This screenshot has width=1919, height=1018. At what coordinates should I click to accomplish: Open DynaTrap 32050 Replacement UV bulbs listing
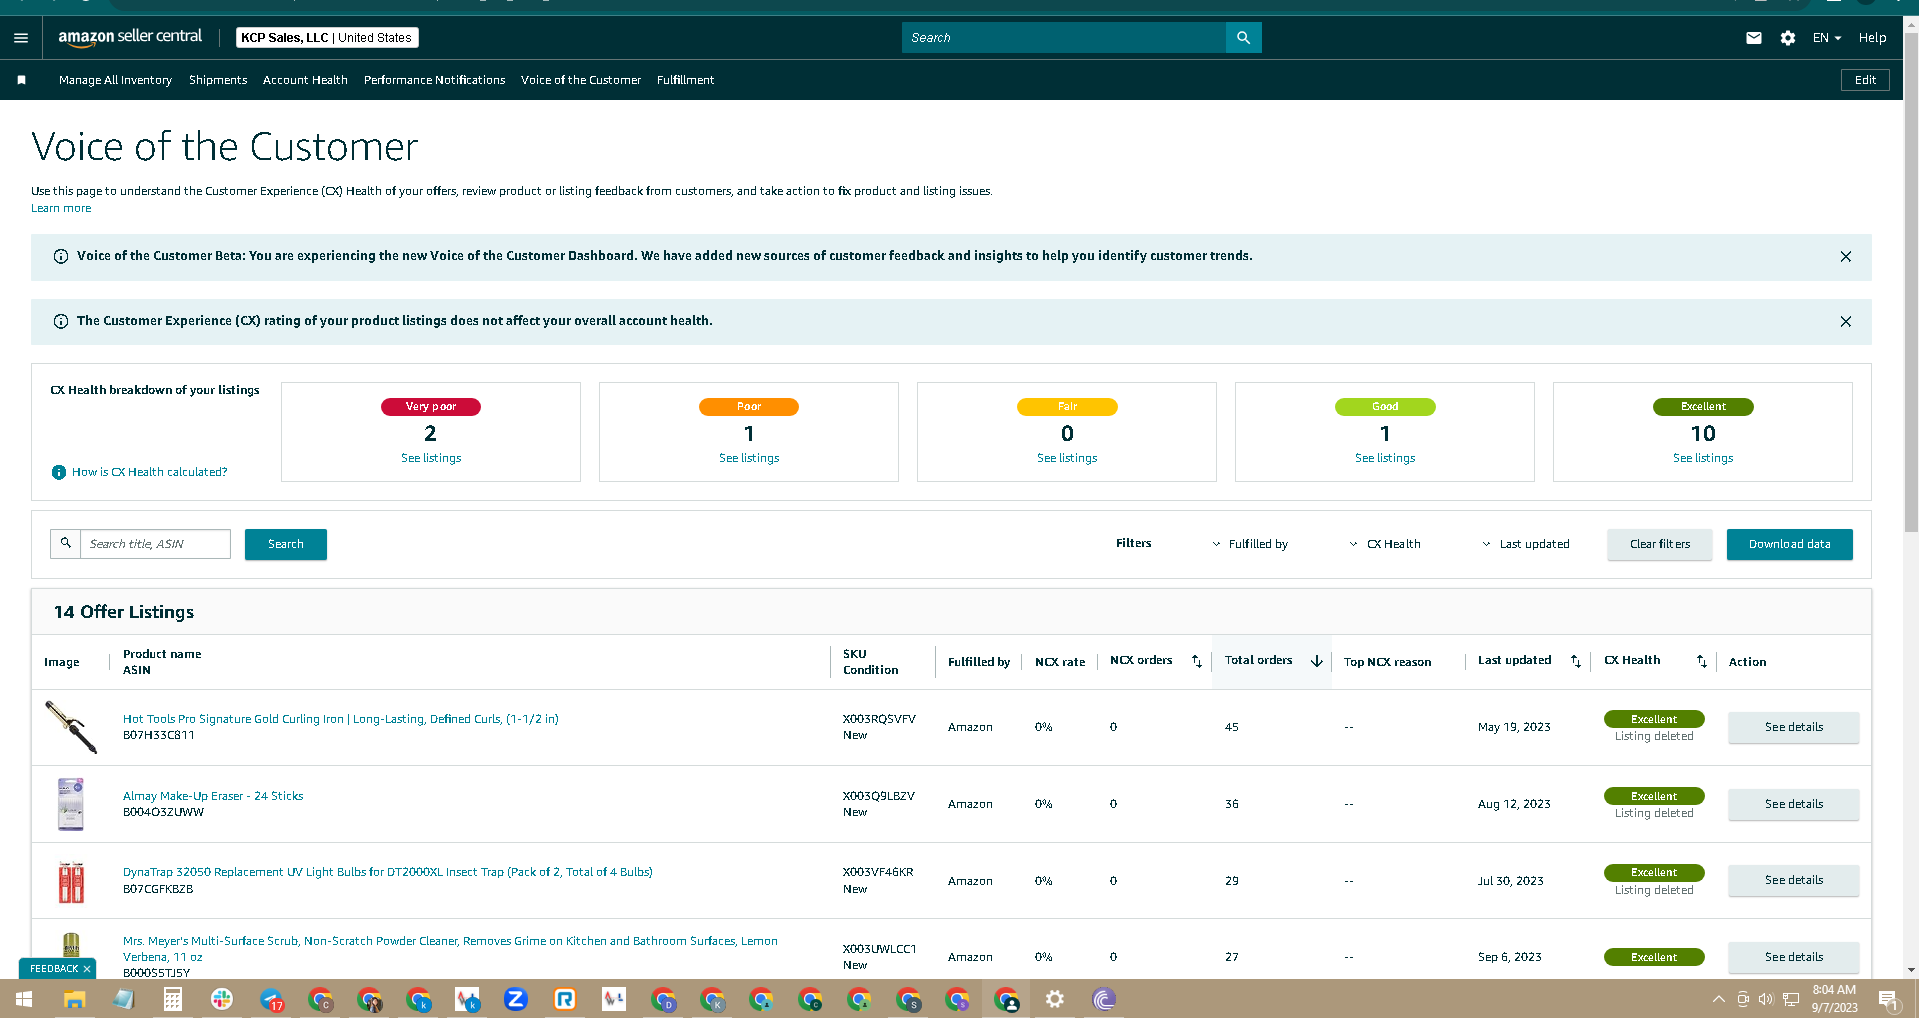pyautogui.click(x=387, y=872)
